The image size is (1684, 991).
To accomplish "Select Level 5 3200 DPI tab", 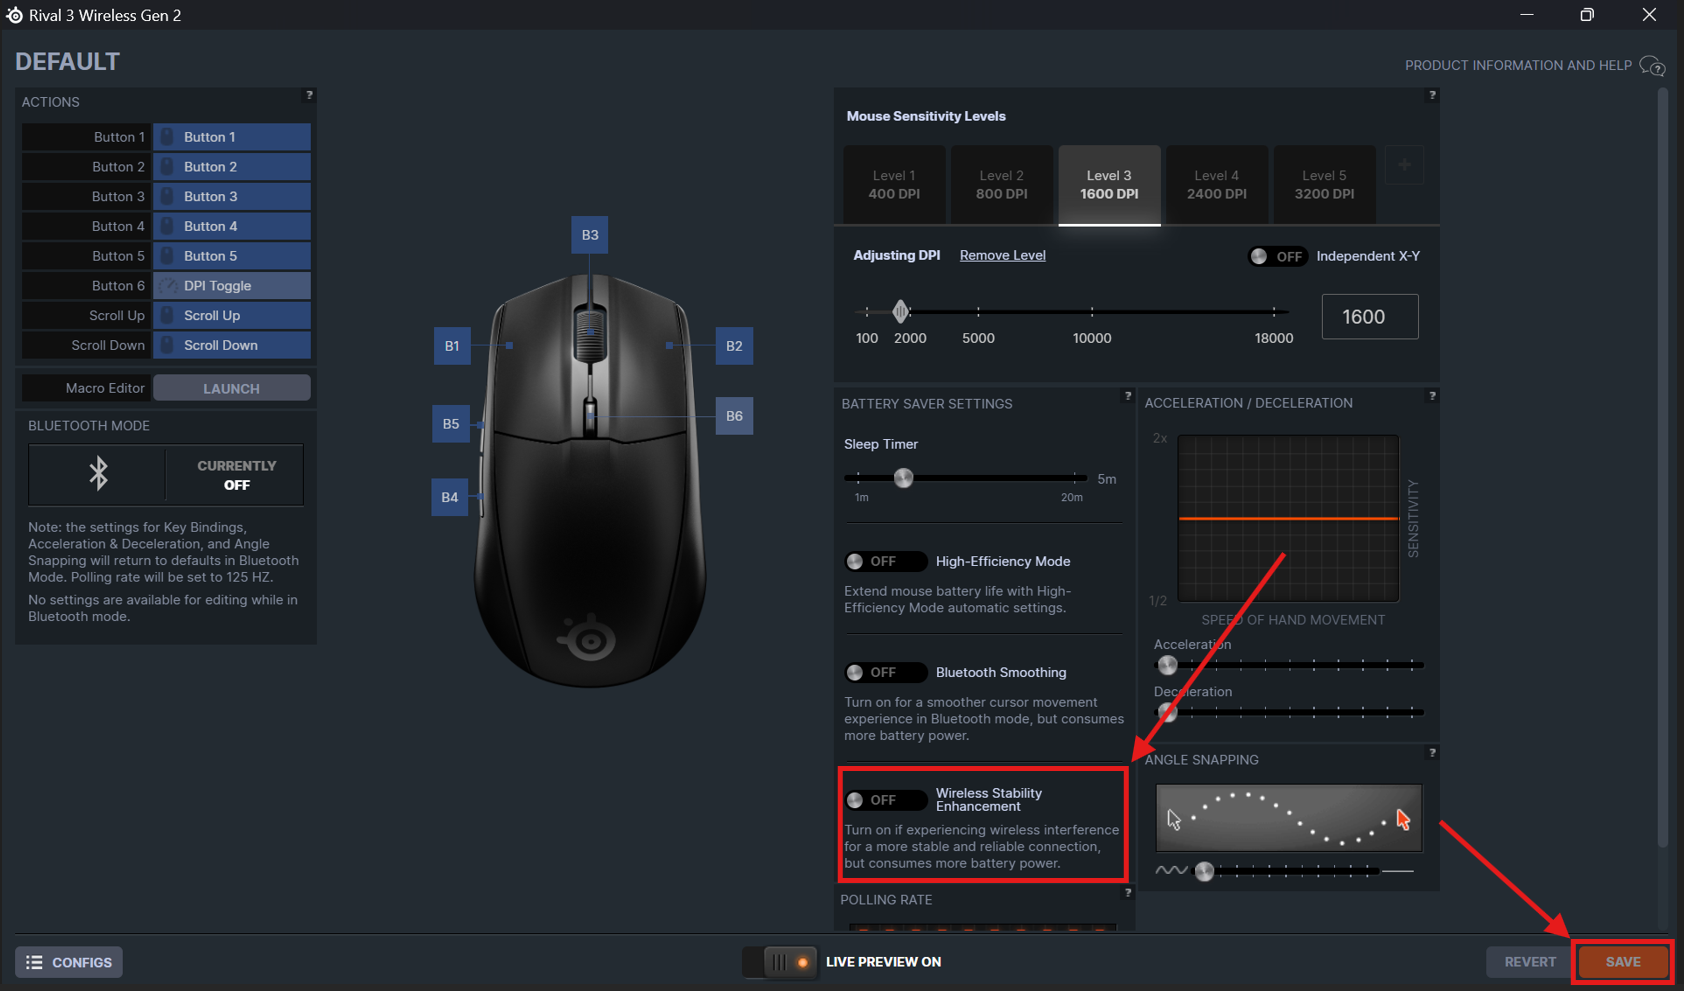I will [x=1324, y=185].
